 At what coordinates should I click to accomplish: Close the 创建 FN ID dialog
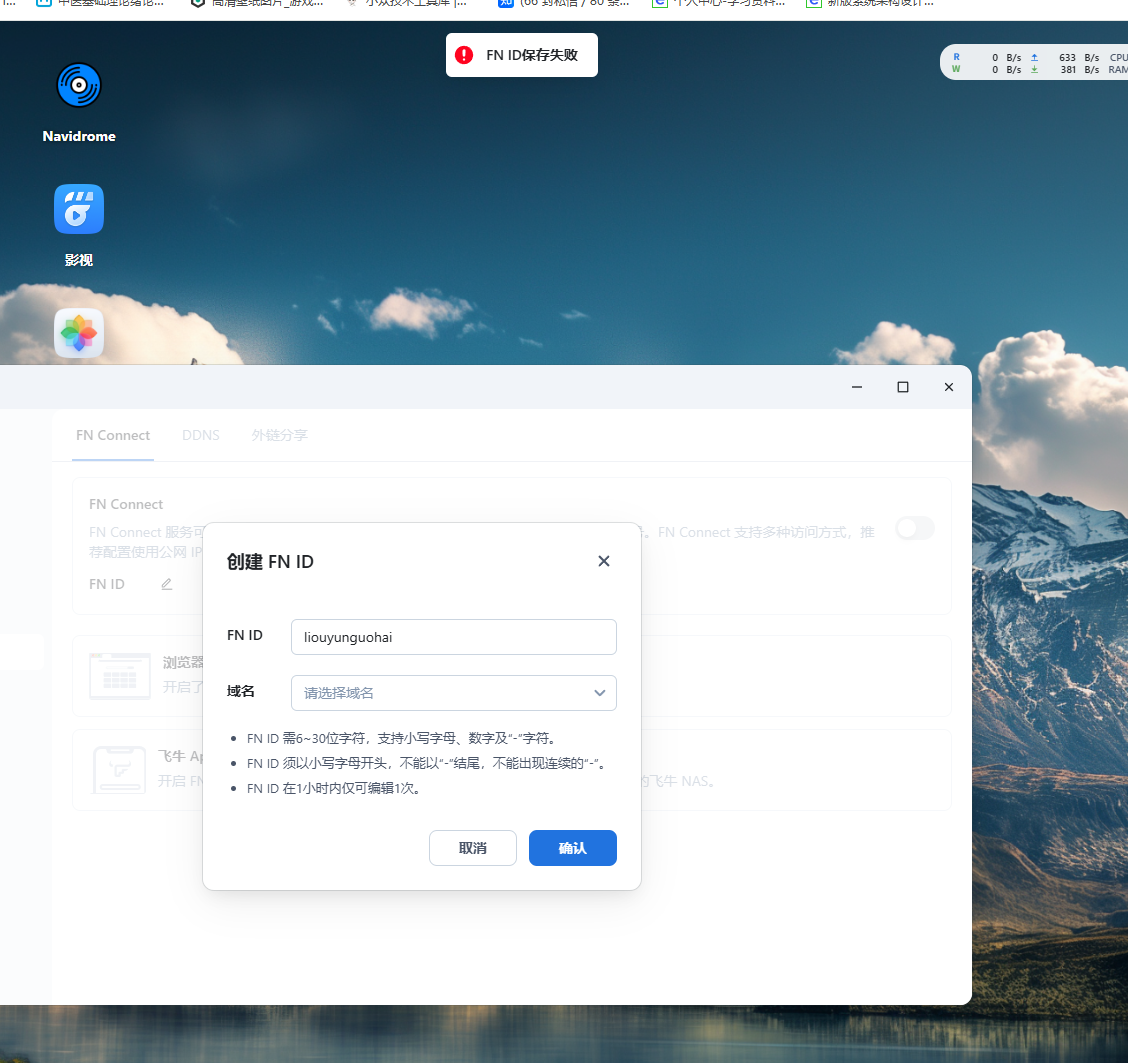pyautogui.click(x=603, y=561)
